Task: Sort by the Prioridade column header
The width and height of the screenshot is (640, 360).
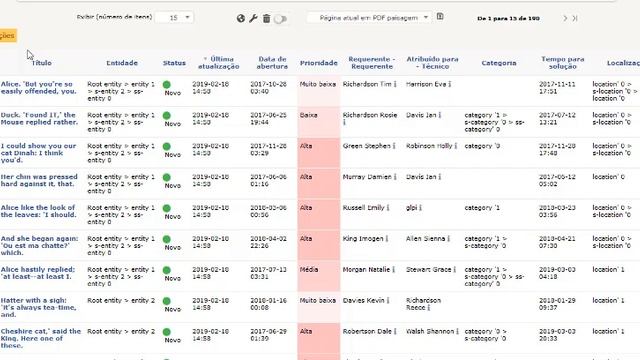Action: pos(318,63)
